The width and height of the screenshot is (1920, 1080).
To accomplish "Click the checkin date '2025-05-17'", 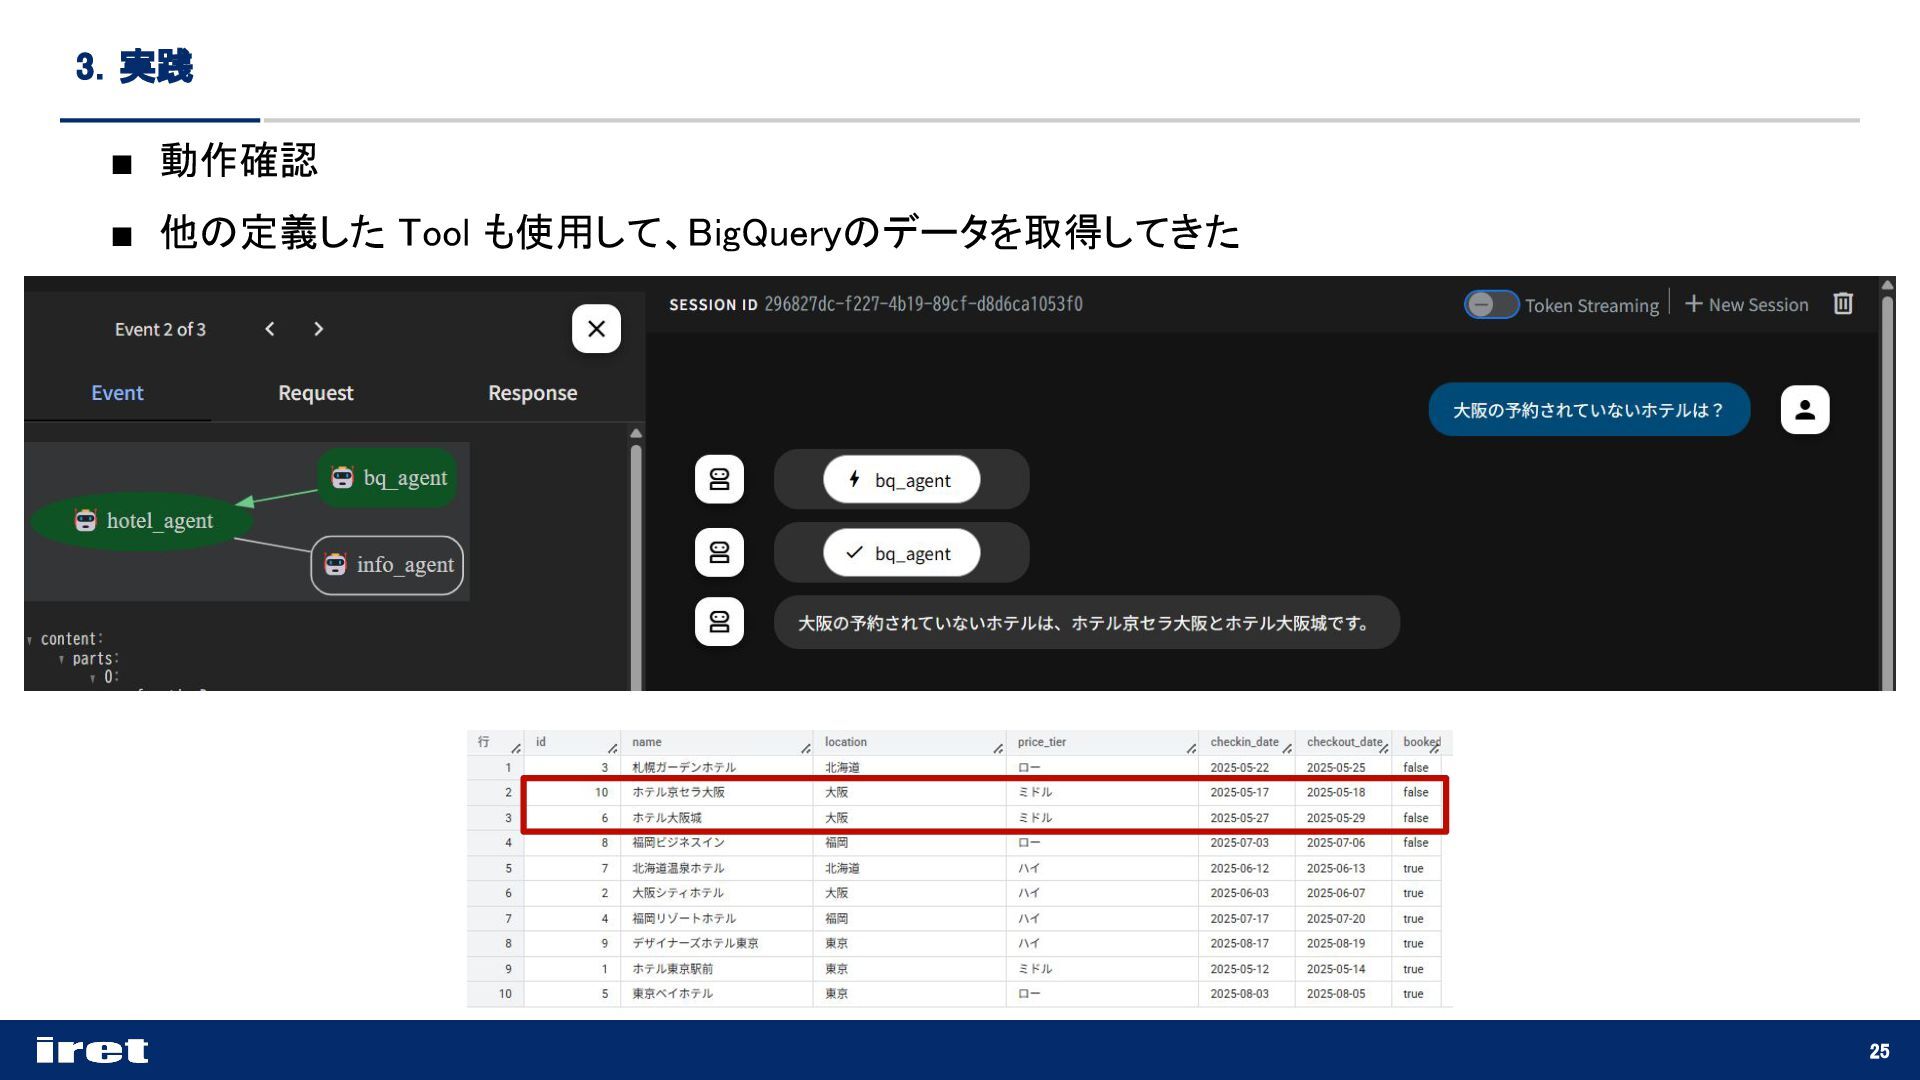I will pyautogui.click(x=1239, y=792).
